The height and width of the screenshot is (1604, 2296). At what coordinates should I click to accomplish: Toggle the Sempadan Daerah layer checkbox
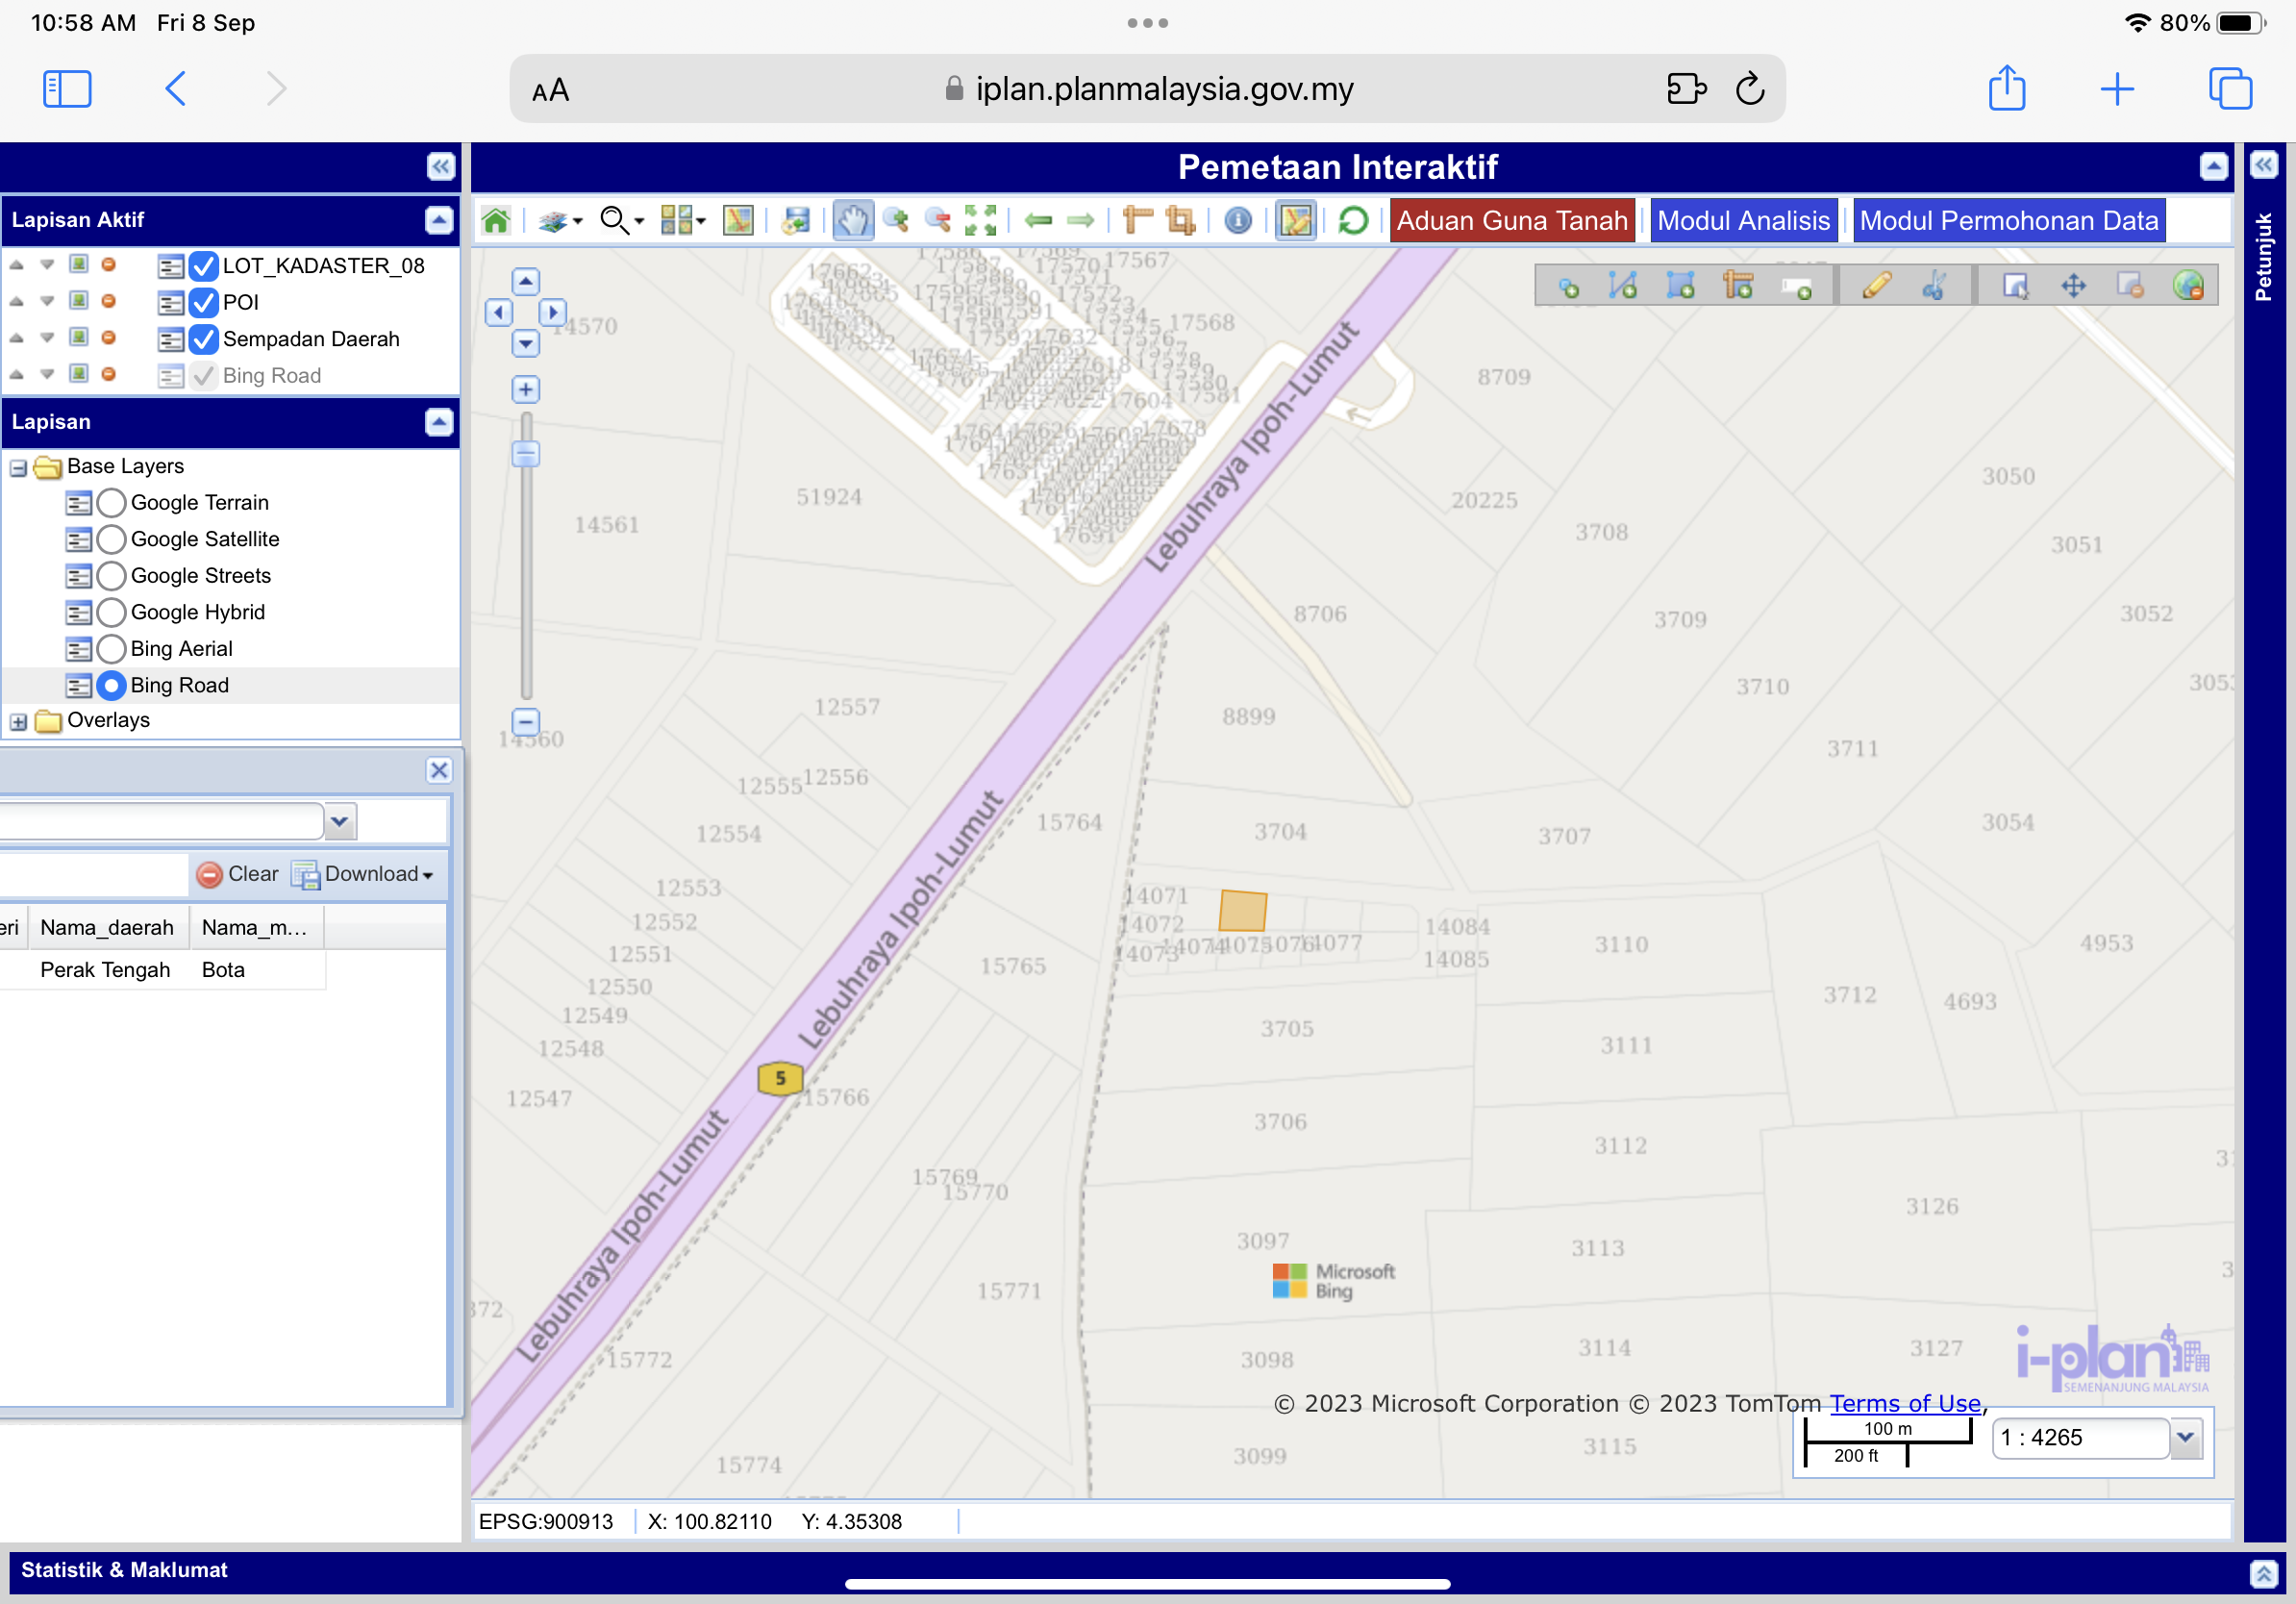click(204, 339)
